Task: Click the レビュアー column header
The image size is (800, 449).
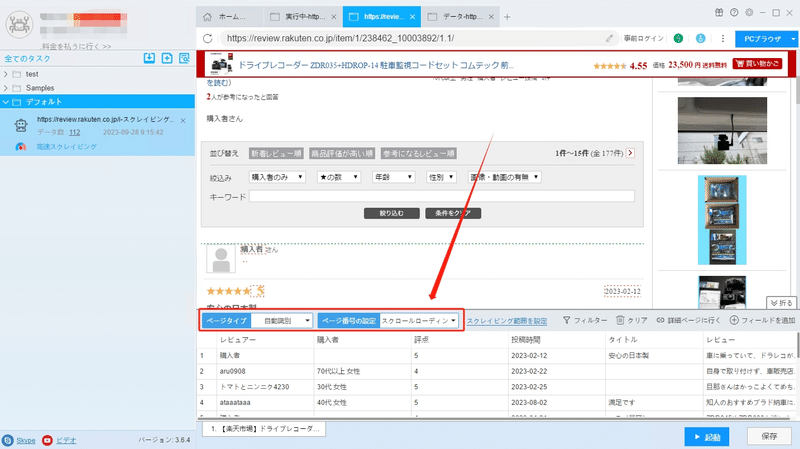Action: pos(264,340)
